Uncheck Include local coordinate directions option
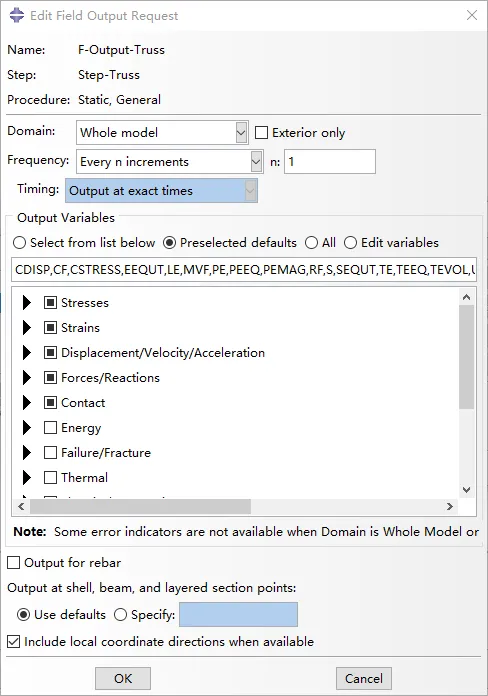This screenshot has width=488, height=696. [x=14, y=642]
